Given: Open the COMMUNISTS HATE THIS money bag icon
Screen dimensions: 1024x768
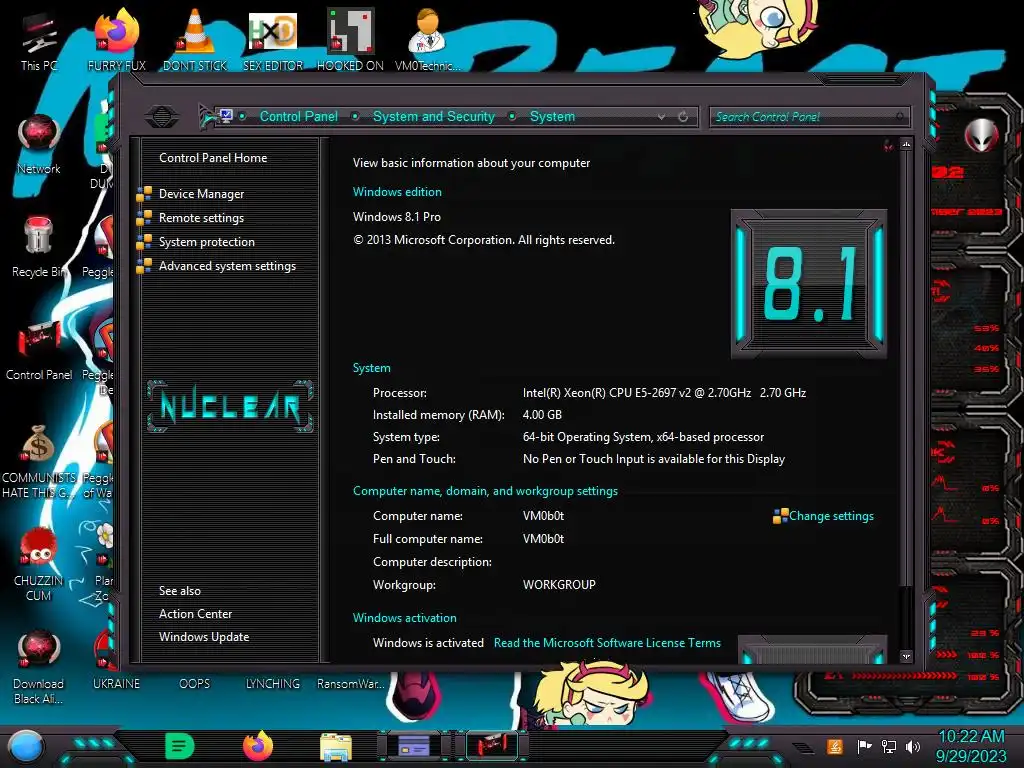Looking at the screenshot, I should pyautogui.click(x=39, y=461).
